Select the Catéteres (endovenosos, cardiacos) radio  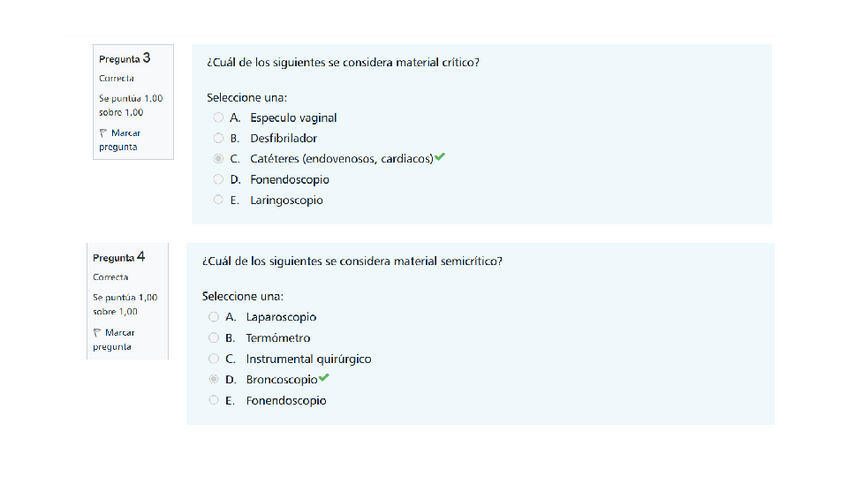click(x=218, y=159)
